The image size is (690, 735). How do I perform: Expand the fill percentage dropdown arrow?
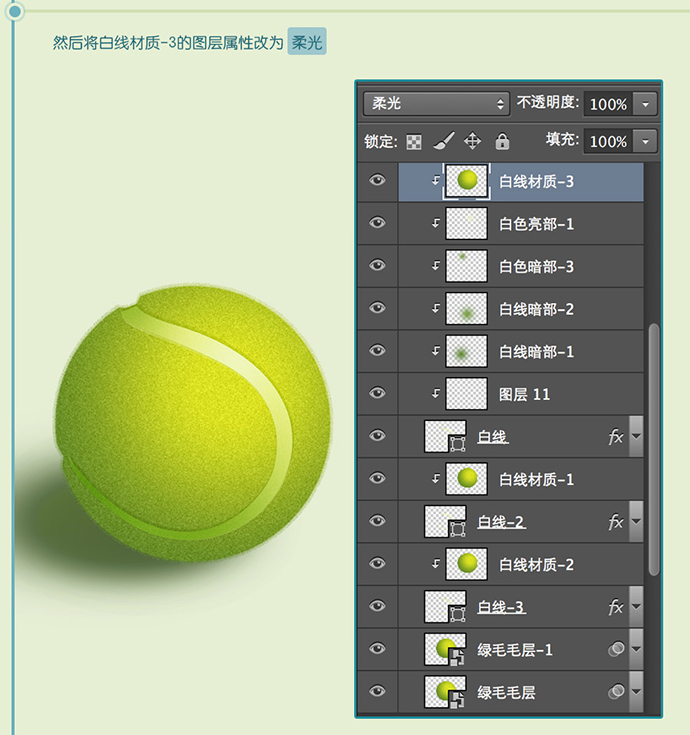point(646,142)
